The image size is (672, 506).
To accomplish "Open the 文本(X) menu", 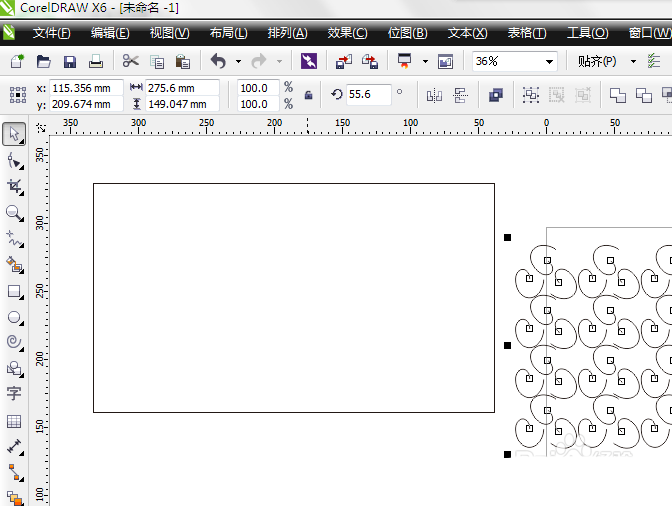I will click(x=467, y=33).
